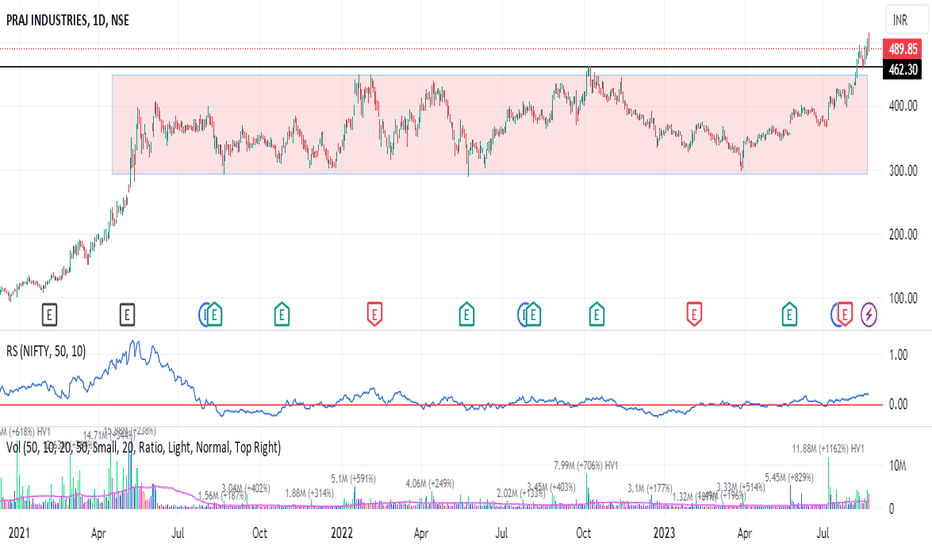Click the purple lightning bolt event icon
The height and width of the screenshot is (550, 932).
point(869,315)
